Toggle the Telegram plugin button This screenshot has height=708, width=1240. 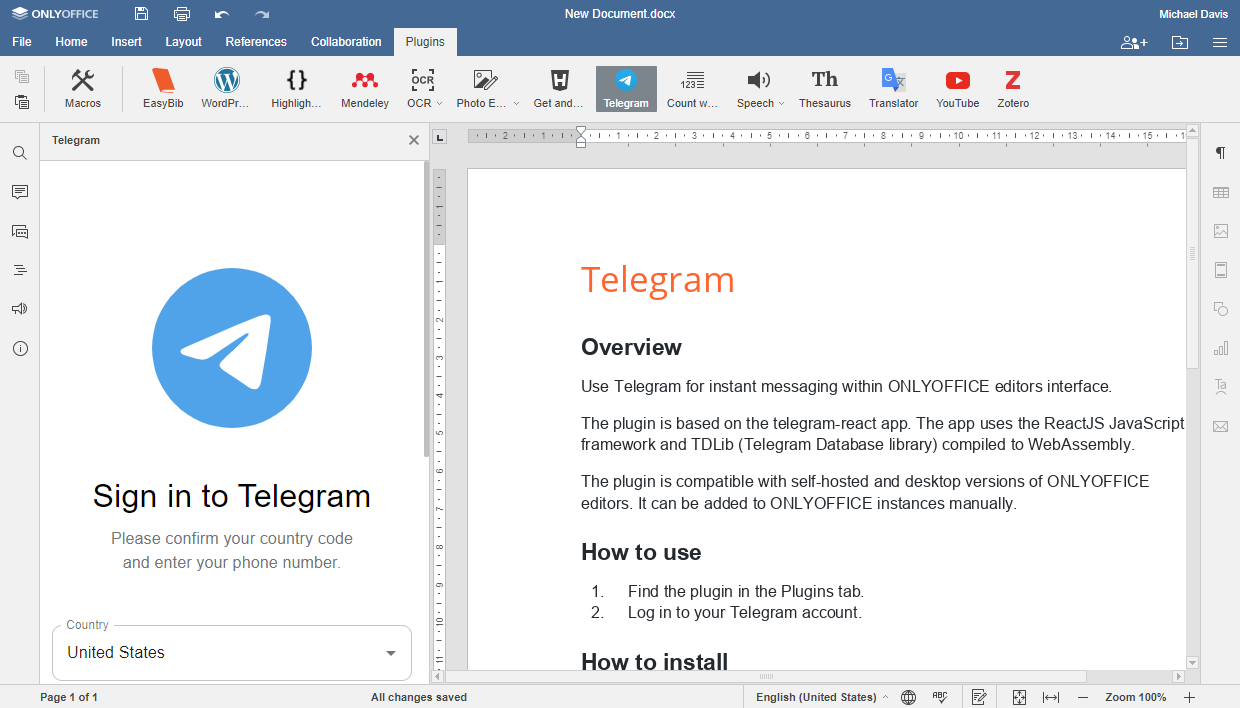pyautogui.click(x=626, y=89)
